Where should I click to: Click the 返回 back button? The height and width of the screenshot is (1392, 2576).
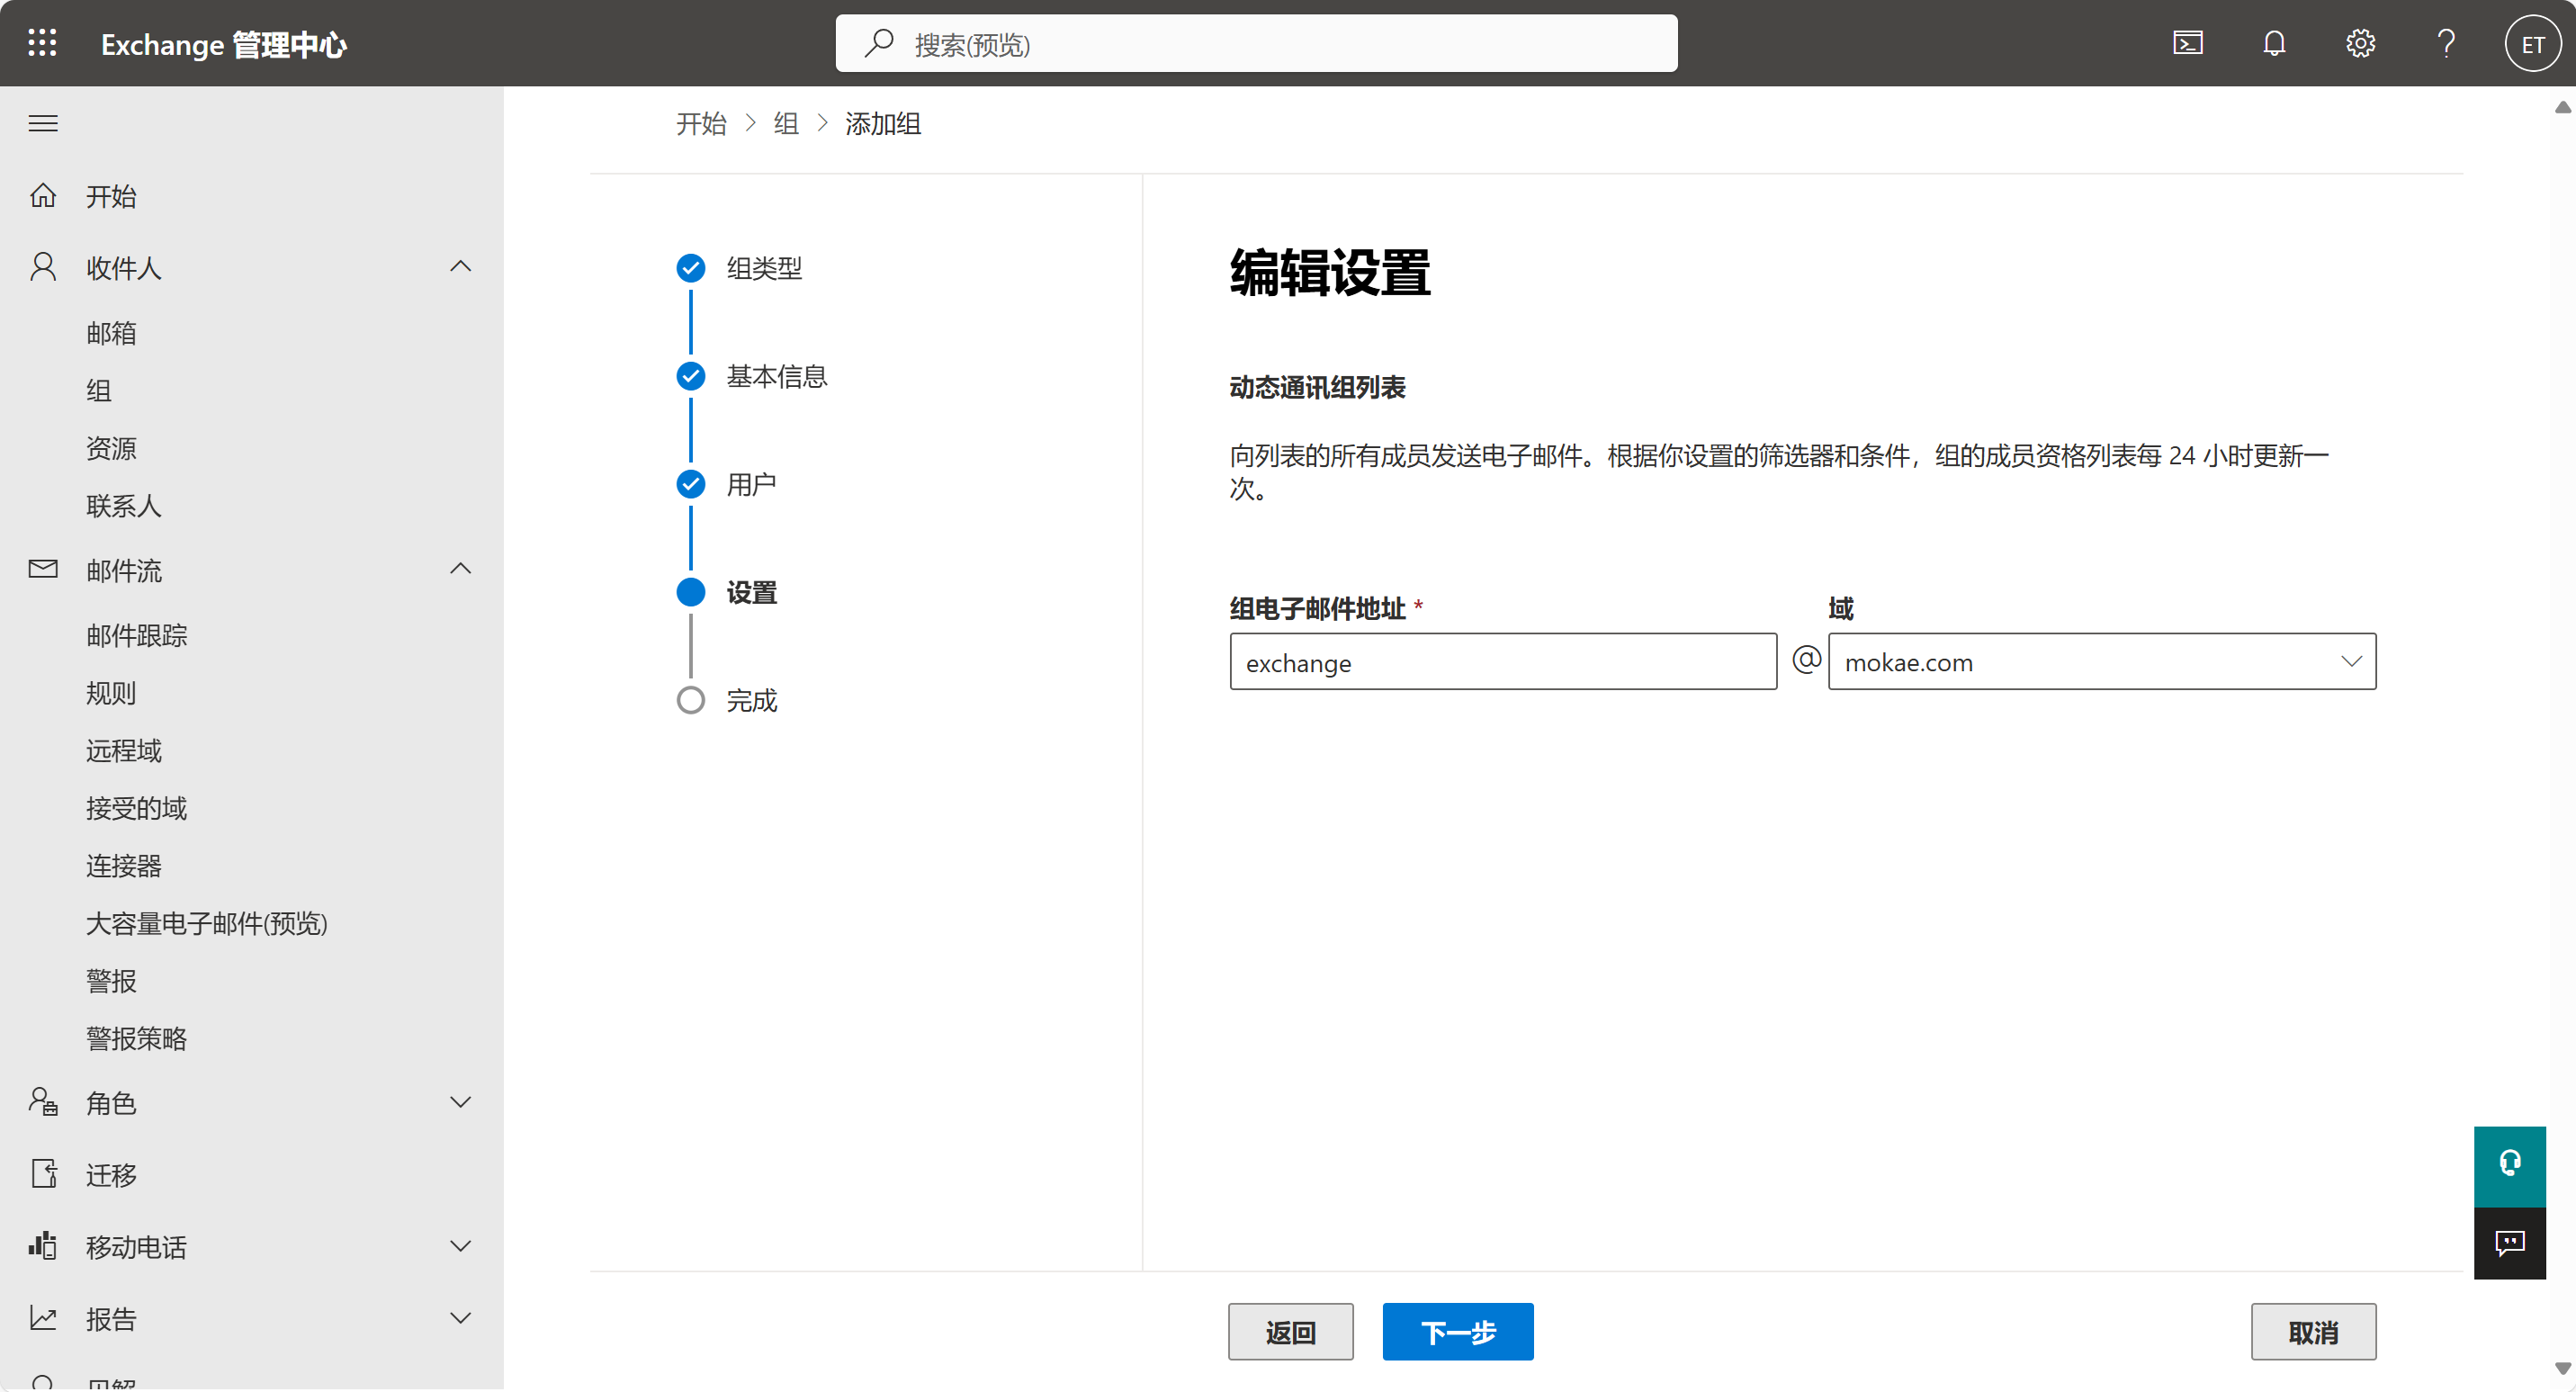[1290, 1332]
